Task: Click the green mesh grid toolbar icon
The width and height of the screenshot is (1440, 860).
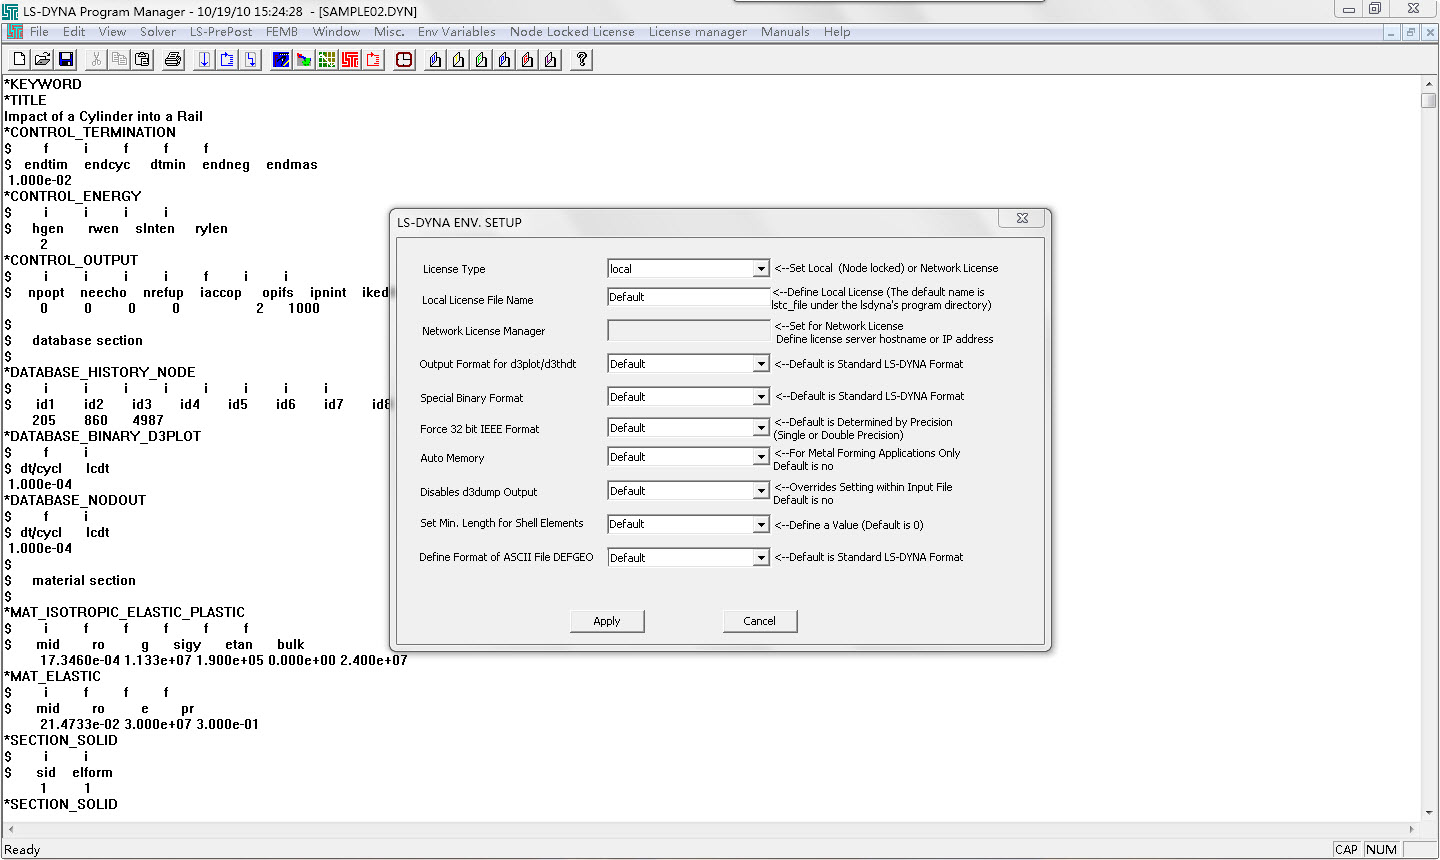Action: pyautogui.click(x=327, y=60)
